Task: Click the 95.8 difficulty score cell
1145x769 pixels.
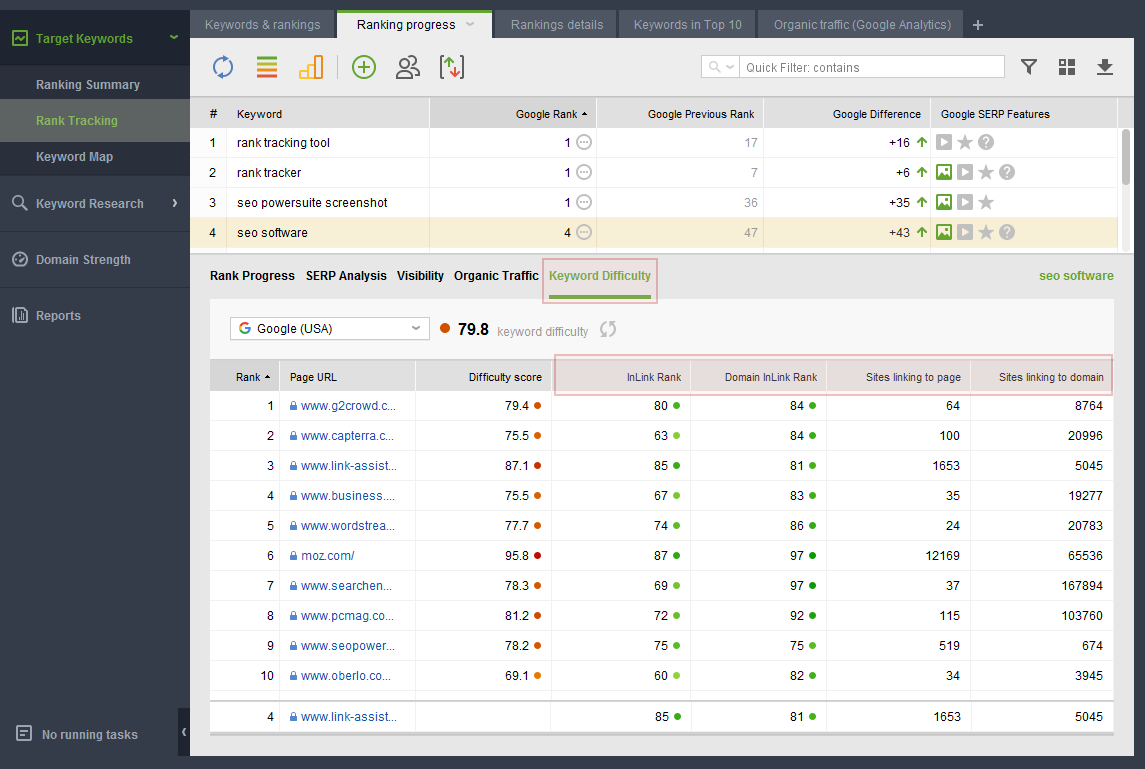Action: 483,556
